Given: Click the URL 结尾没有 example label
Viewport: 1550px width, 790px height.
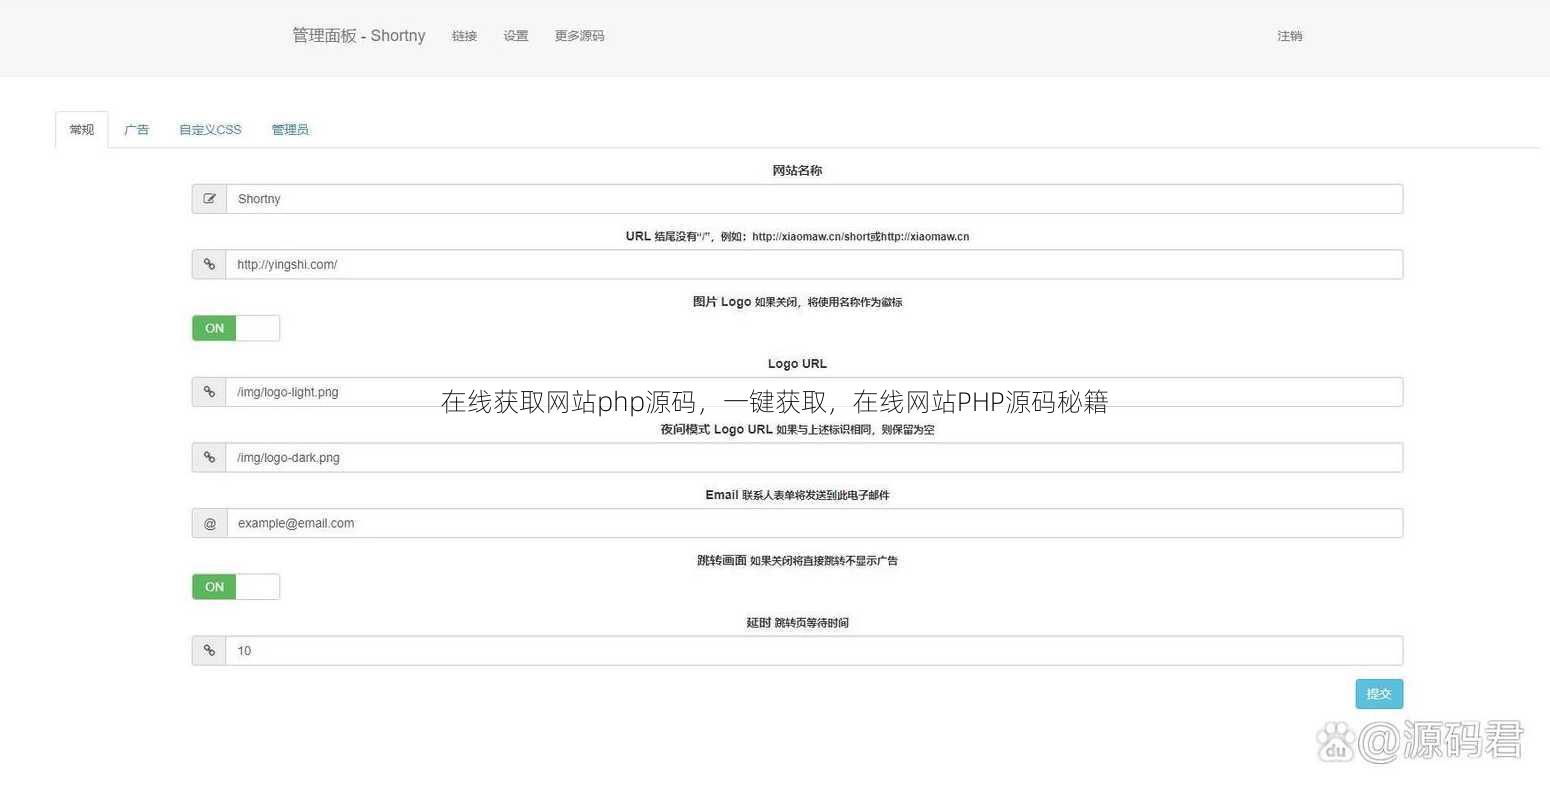Looking at the screenshot, I should coord(797,237).
